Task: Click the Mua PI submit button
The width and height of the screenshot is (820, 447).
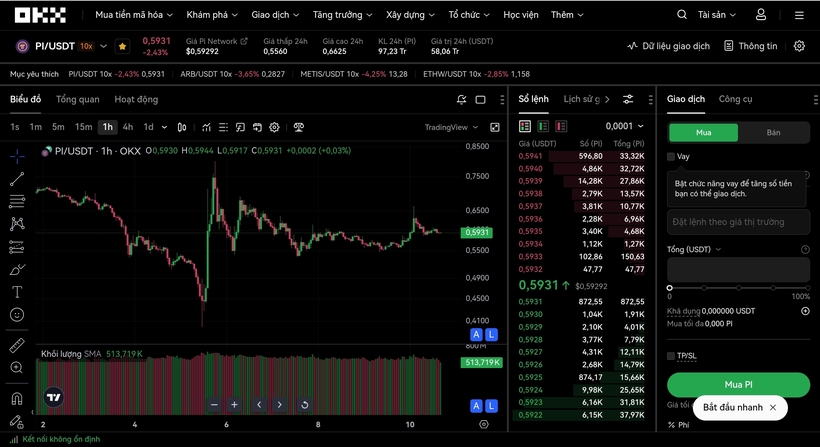Action: pos(738,385)
